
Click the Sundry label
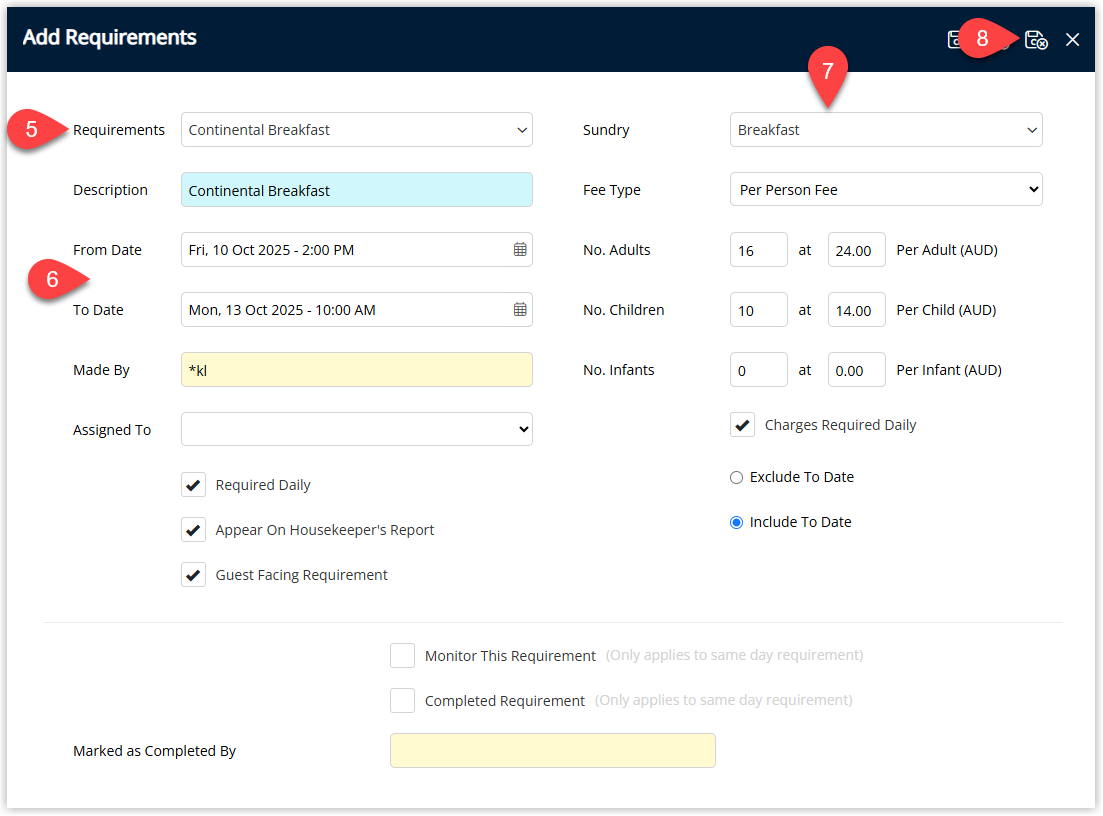pyautogui.click(x=606, y=130)
